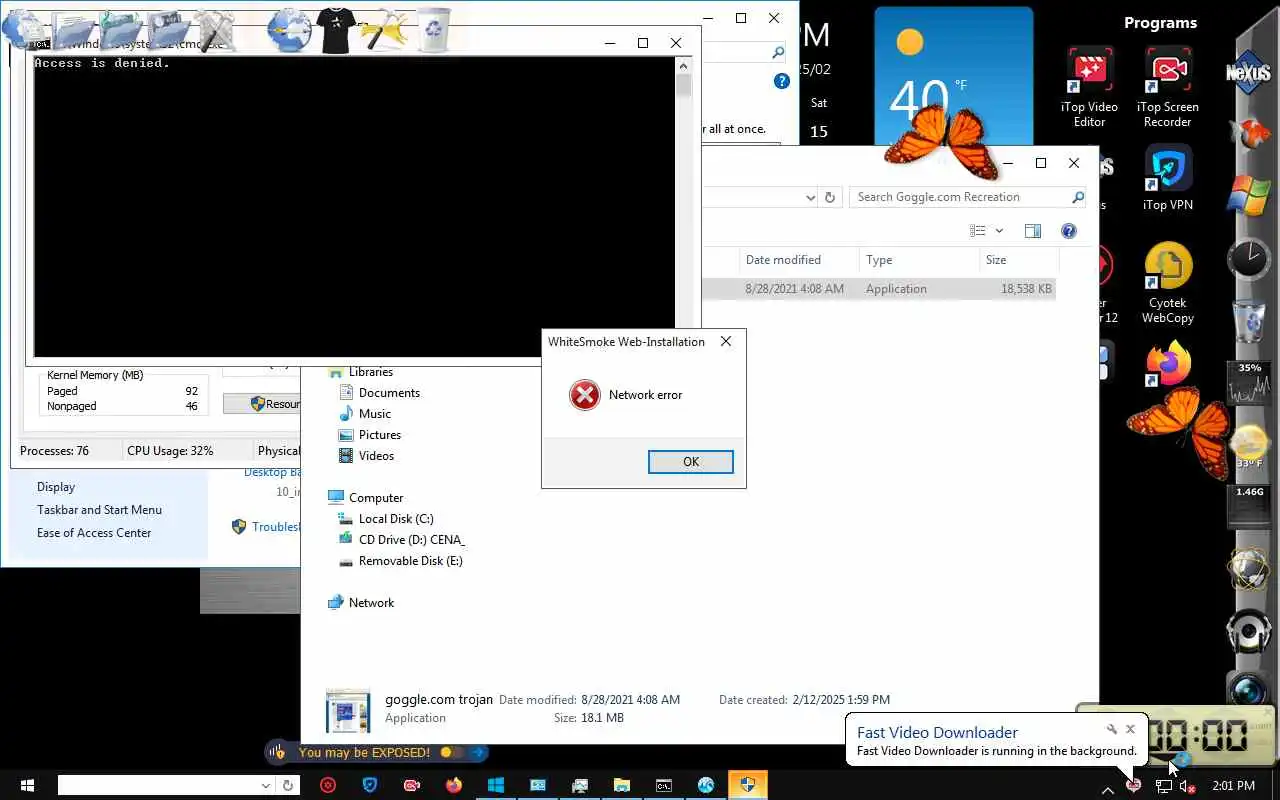Click the camera lens icon in the Nexus dock
1280x800 pixels.
(x=1249, y=691)
